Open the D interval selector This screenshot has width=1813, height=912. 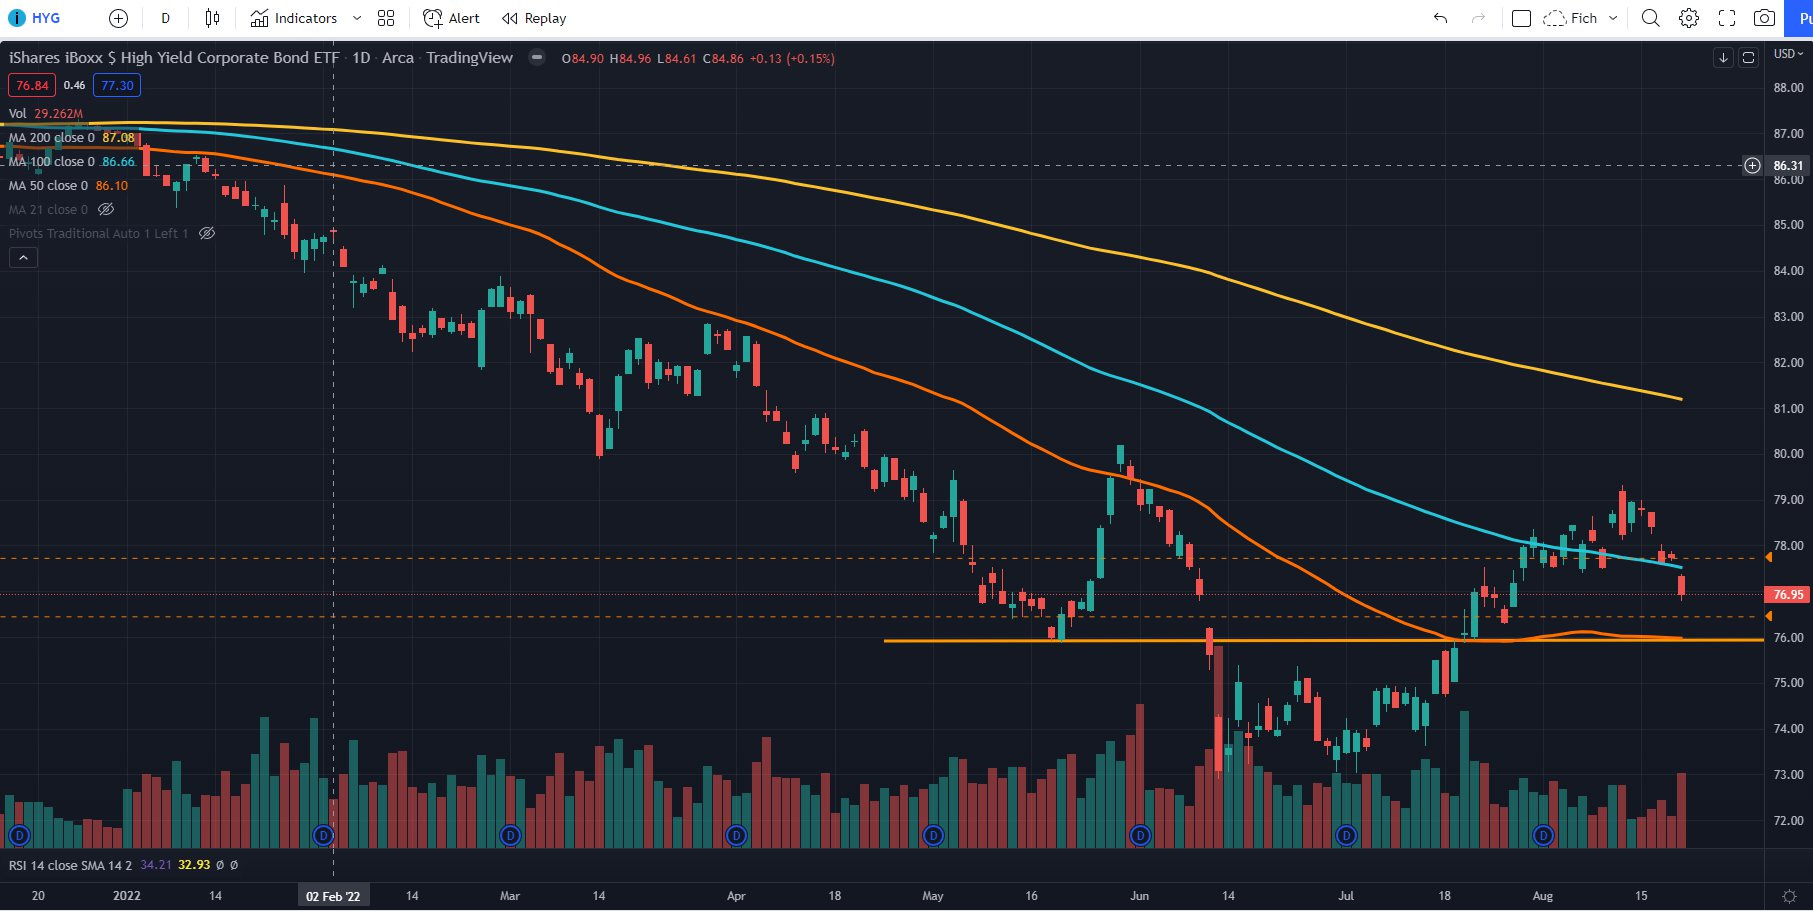pos(165,18)
